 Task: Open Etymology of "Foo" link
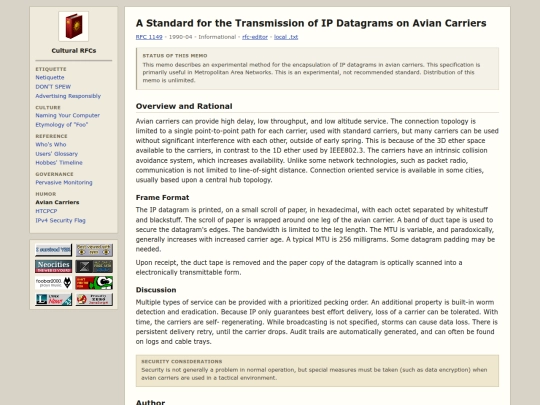click(x=62, y=125)
